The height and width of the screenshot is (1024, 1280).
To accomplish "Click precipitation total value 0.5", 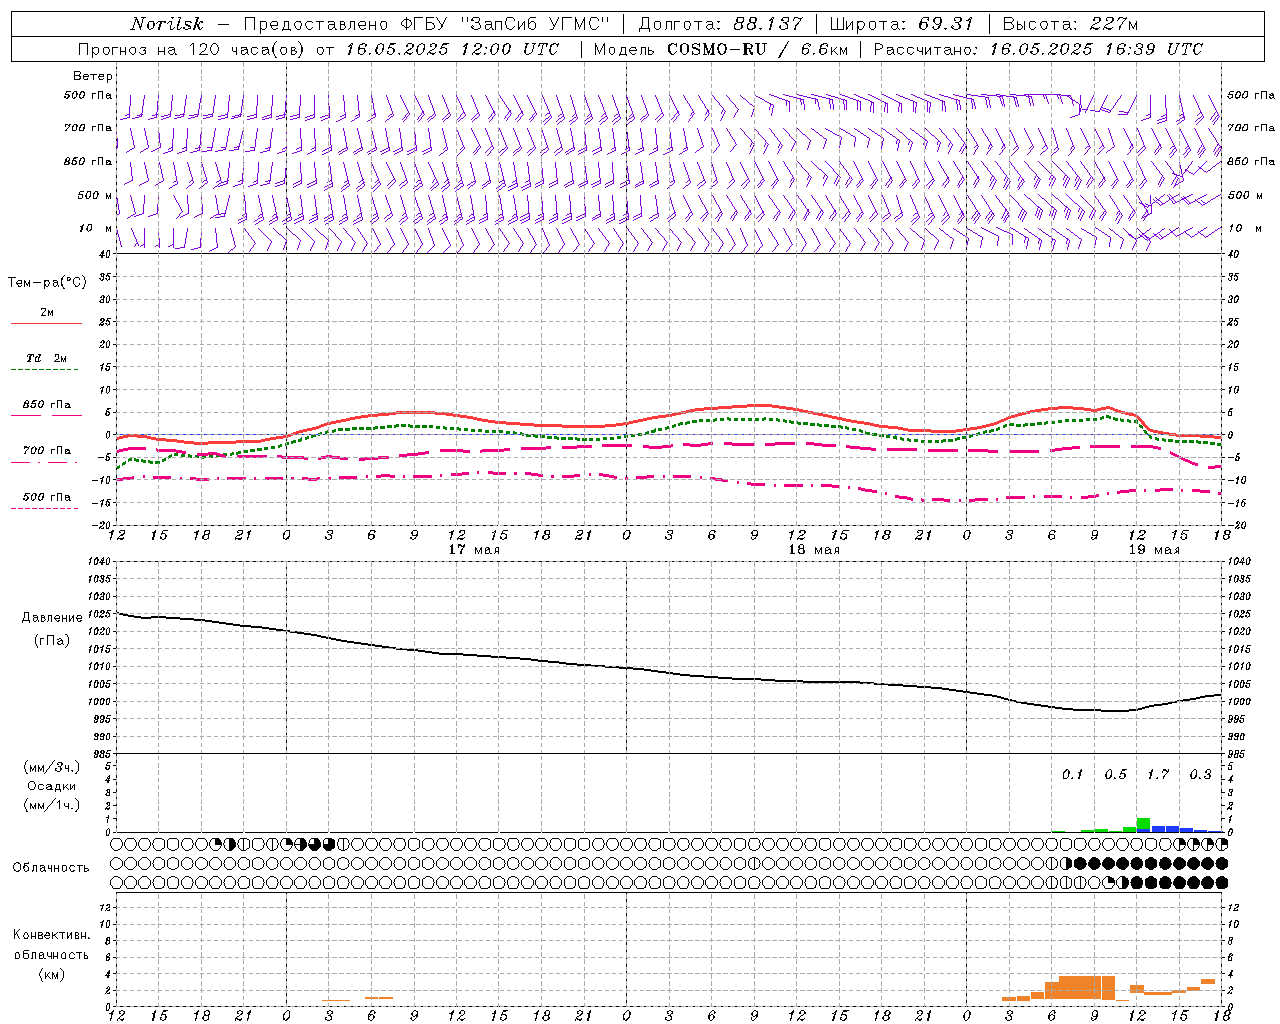I will click(x=1115, y=774).
